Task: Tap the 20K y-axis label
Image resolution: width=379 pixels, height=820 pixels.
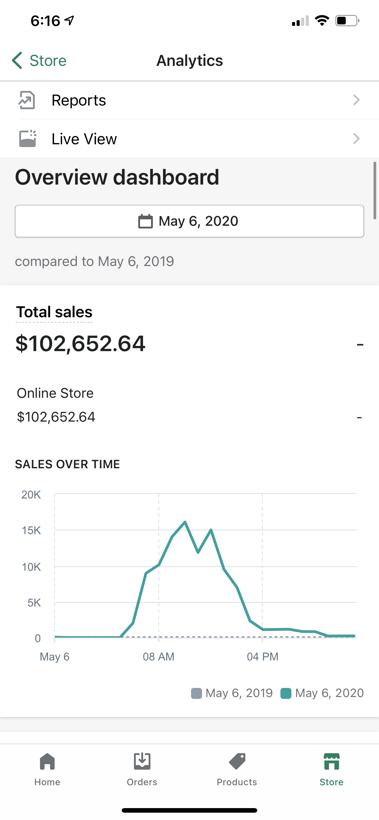Action: click(x=31, y=495)
